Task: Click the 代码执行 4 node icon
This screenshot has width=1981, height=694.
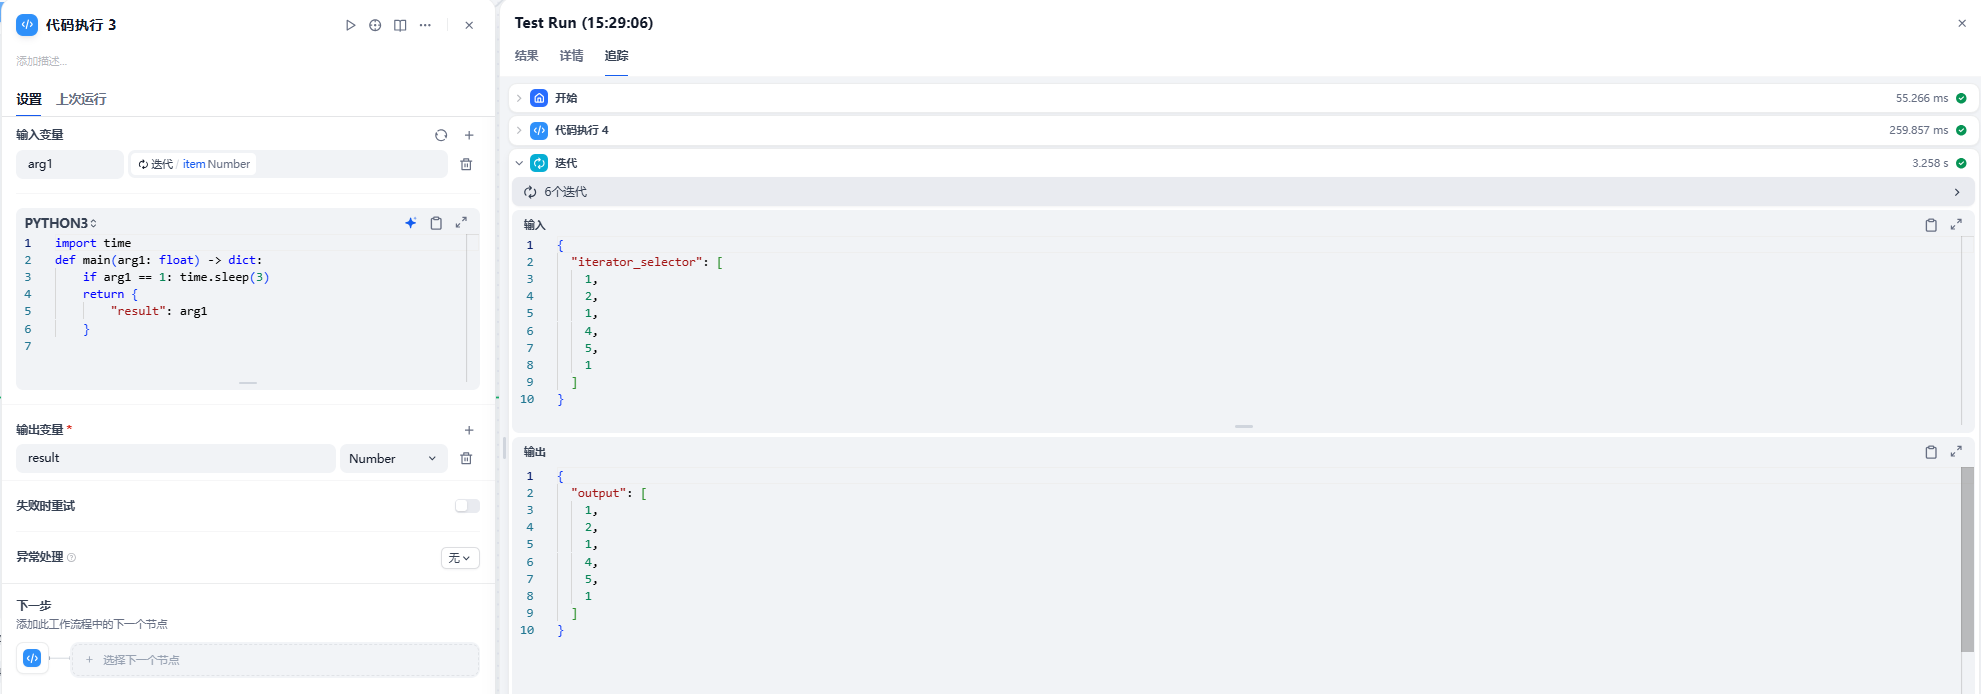Action: [x=539, y=130]
